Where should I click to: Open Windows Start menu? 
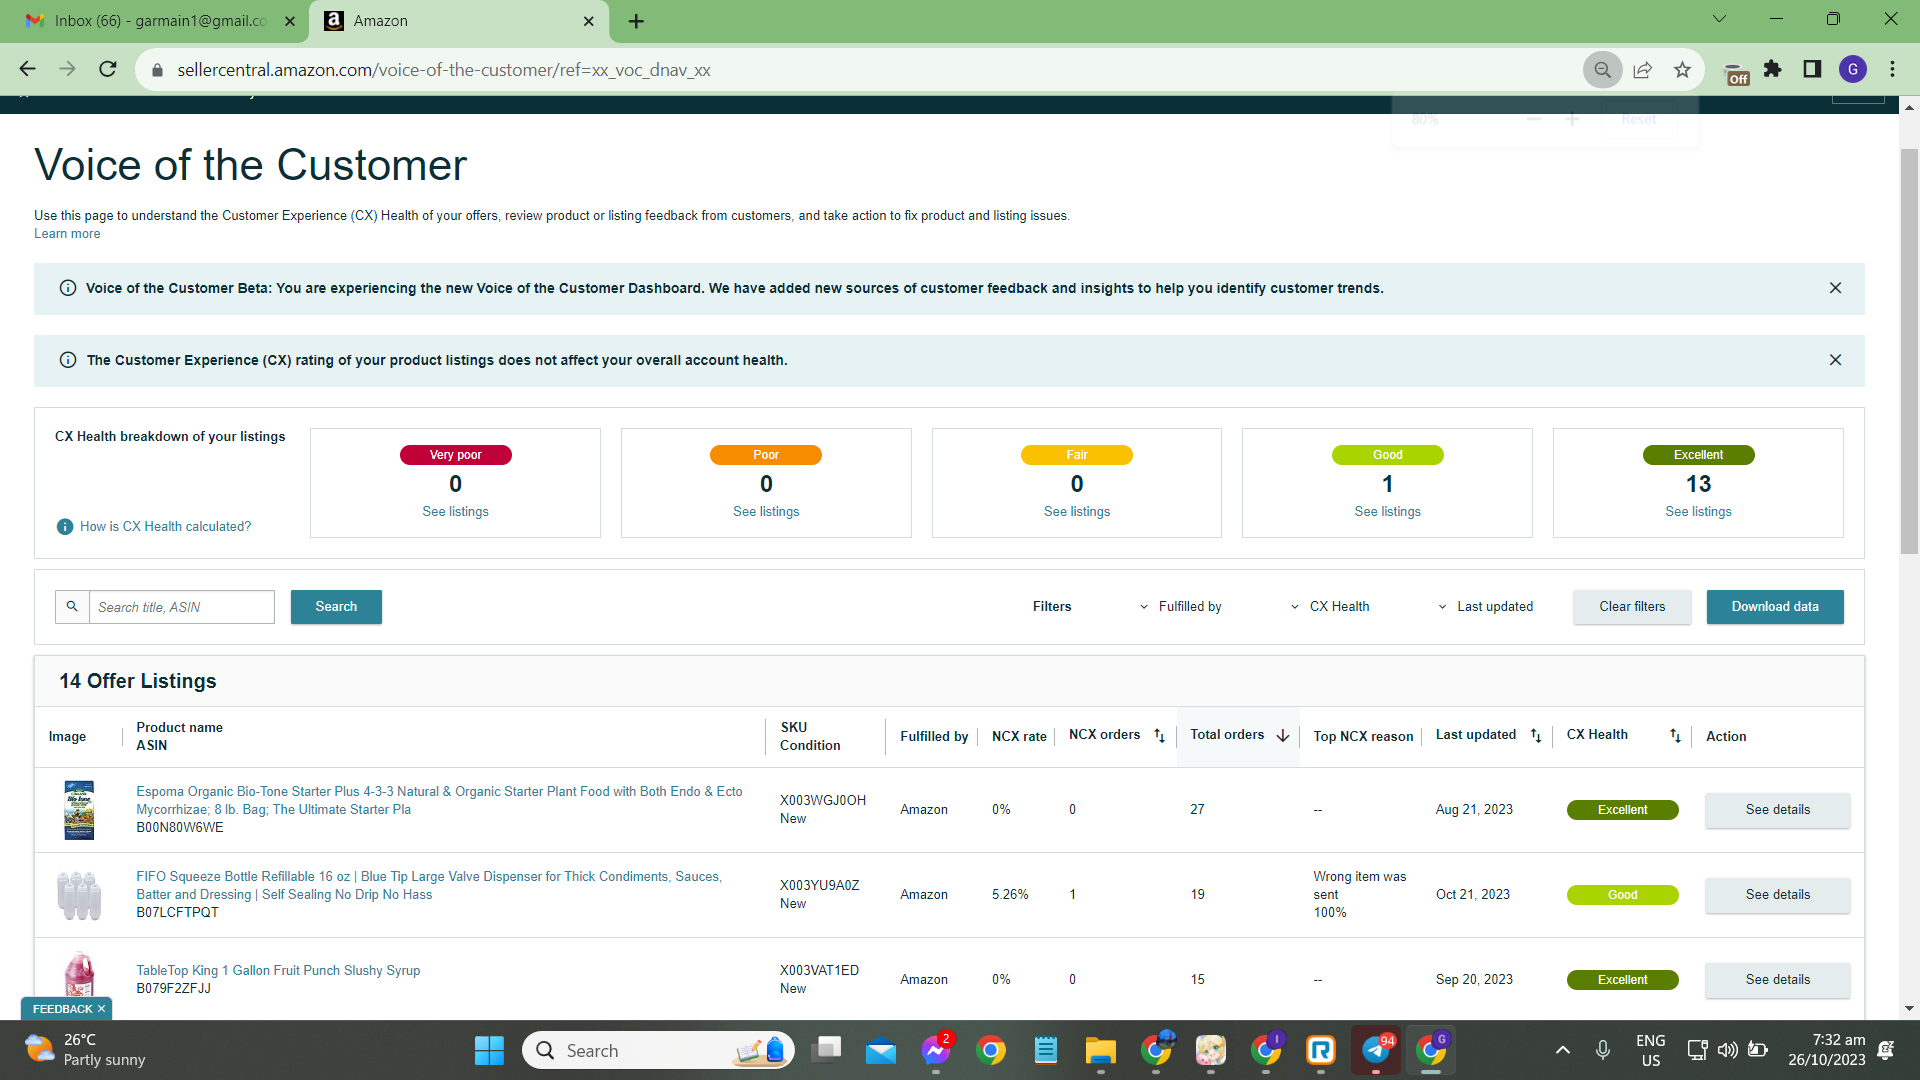click(x=489, y=1050)
